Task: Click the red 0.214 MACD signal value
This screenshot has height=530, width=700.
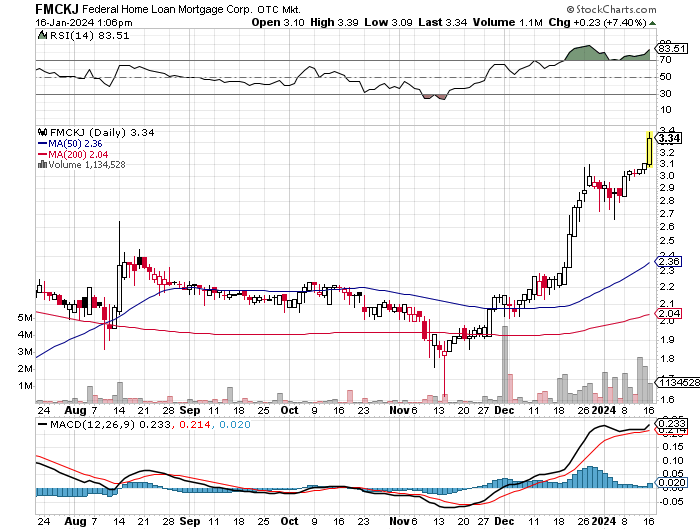Action: (195, 424)
